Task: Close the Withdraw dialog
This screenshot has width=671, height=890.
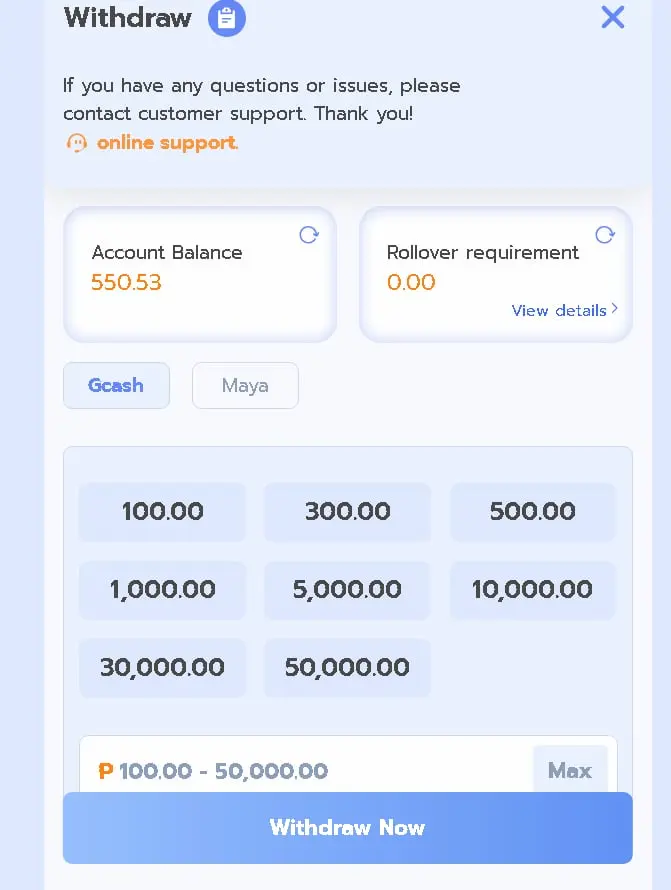Action: click(613, 17)
